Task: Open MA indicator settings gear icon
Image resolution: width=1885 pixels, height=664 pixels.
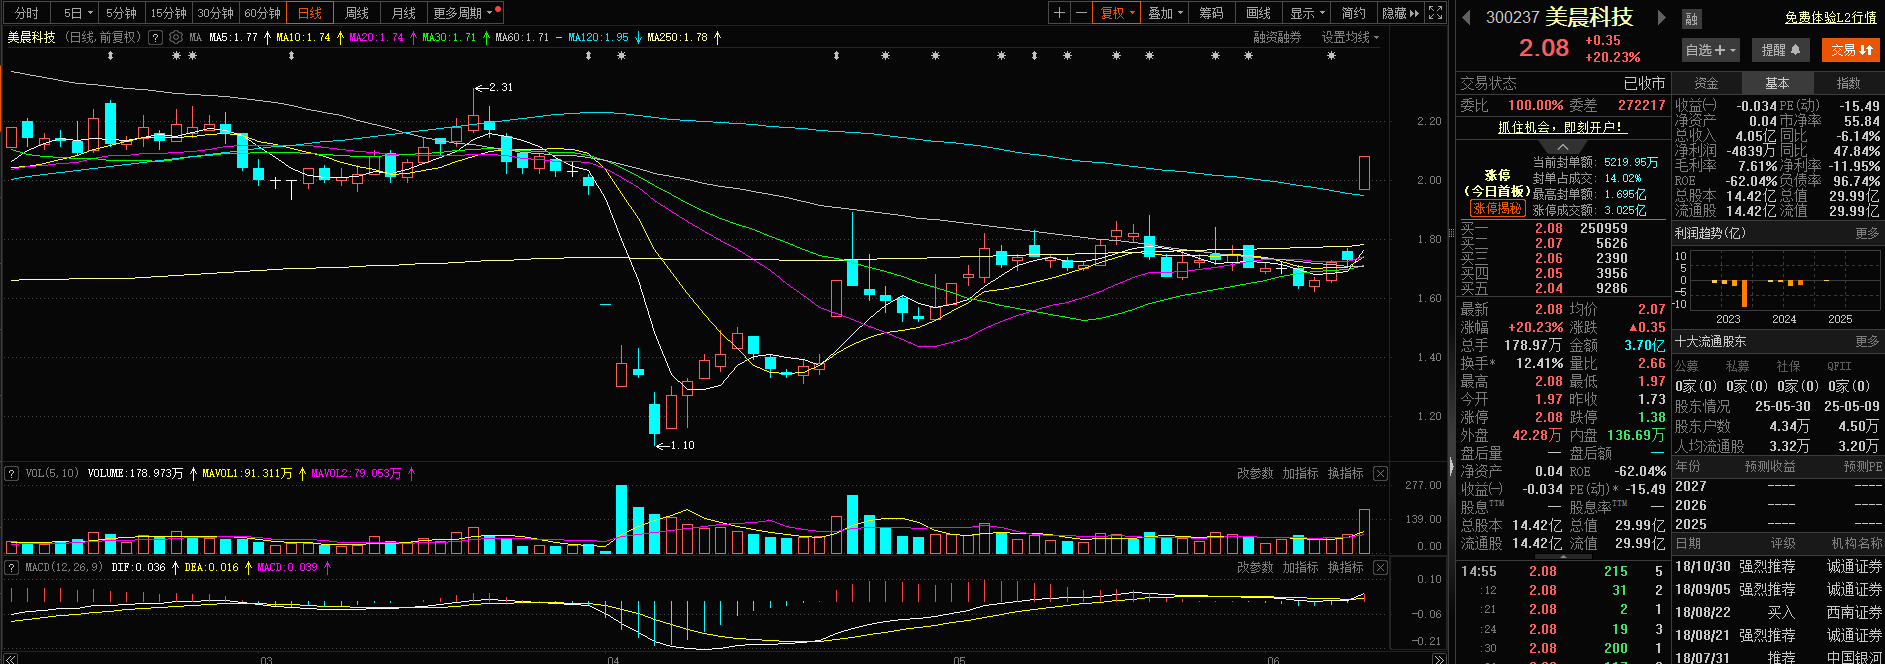Action: coord(176,38)
